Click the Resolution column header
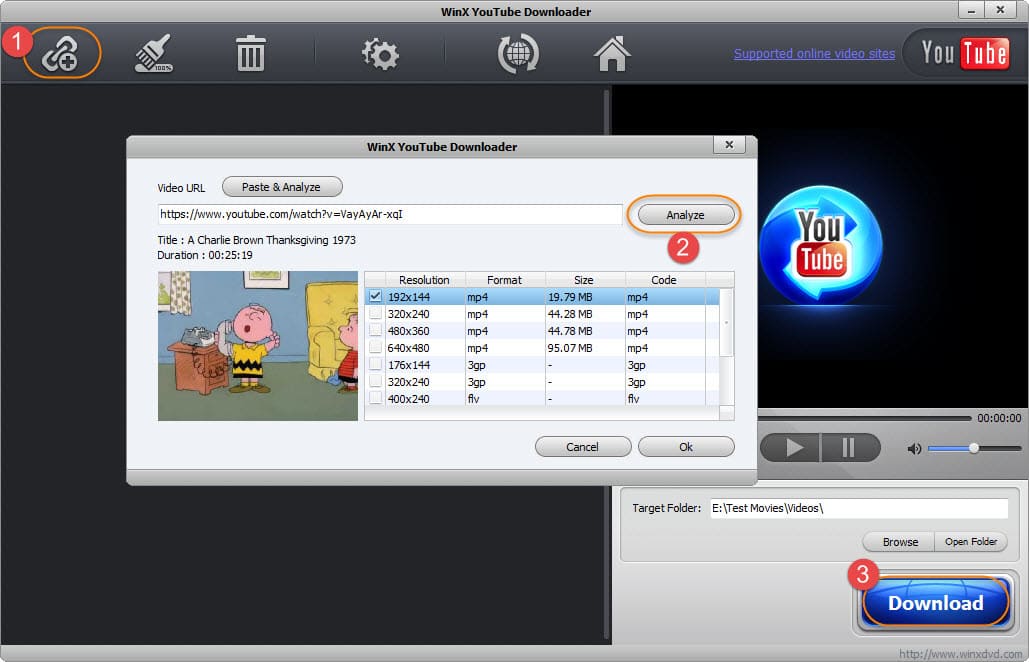Viewport: 1029px width, 662px height. click(x=425, y=279)
